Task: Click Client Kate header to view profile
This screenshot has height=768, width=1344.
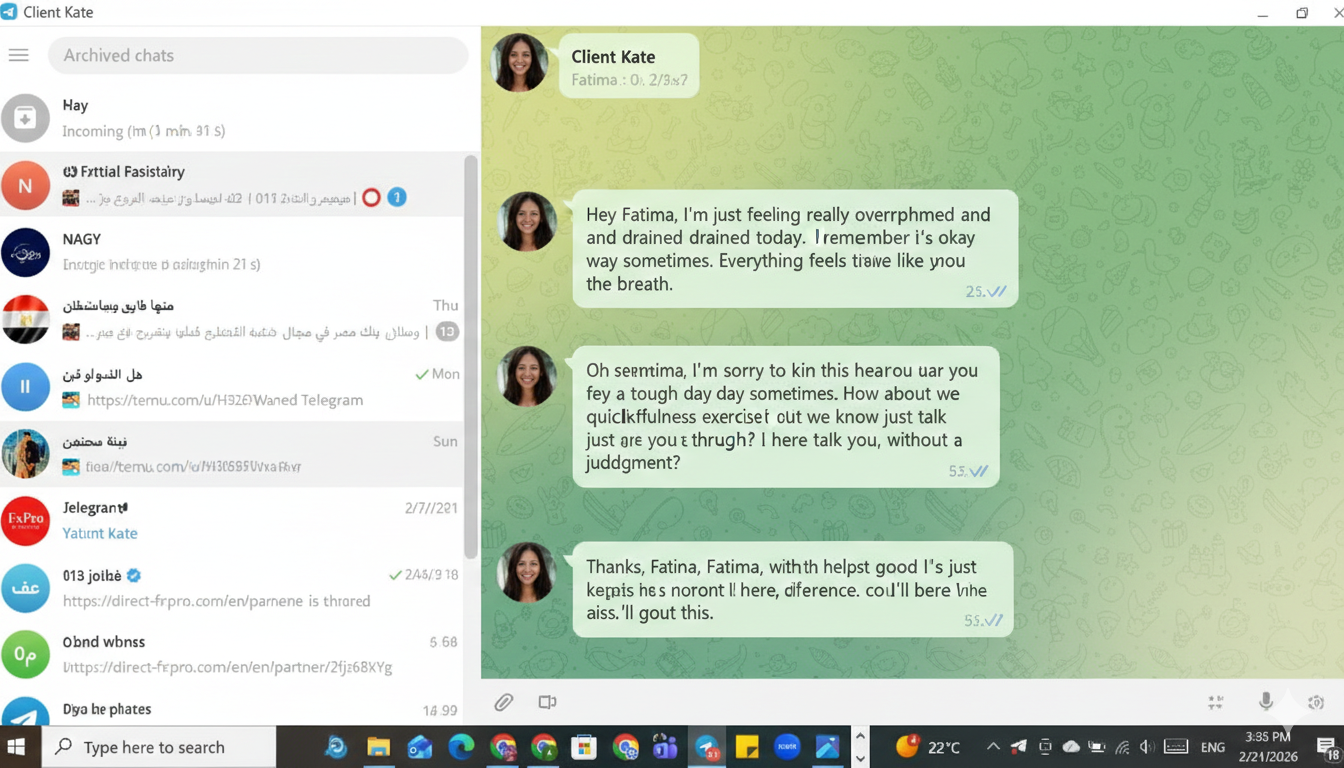Action: [x=613, y=57]
